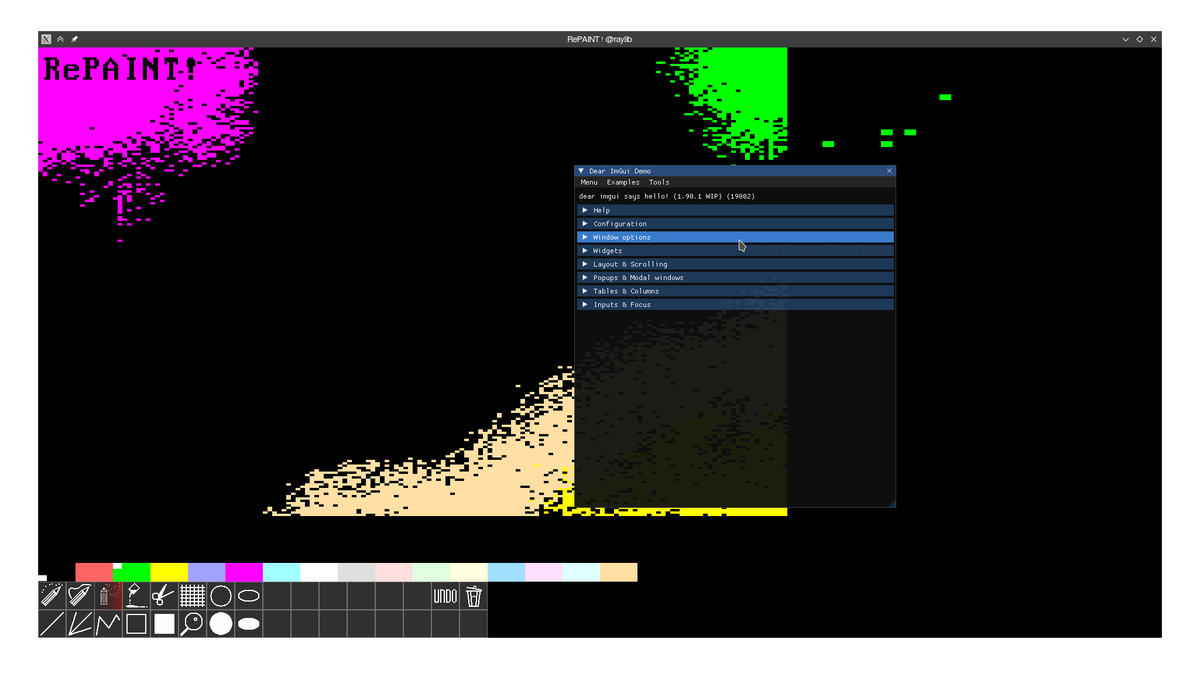Select the outlined ellipse tool
The image size is (1200, 683).
tap(248, 596)
